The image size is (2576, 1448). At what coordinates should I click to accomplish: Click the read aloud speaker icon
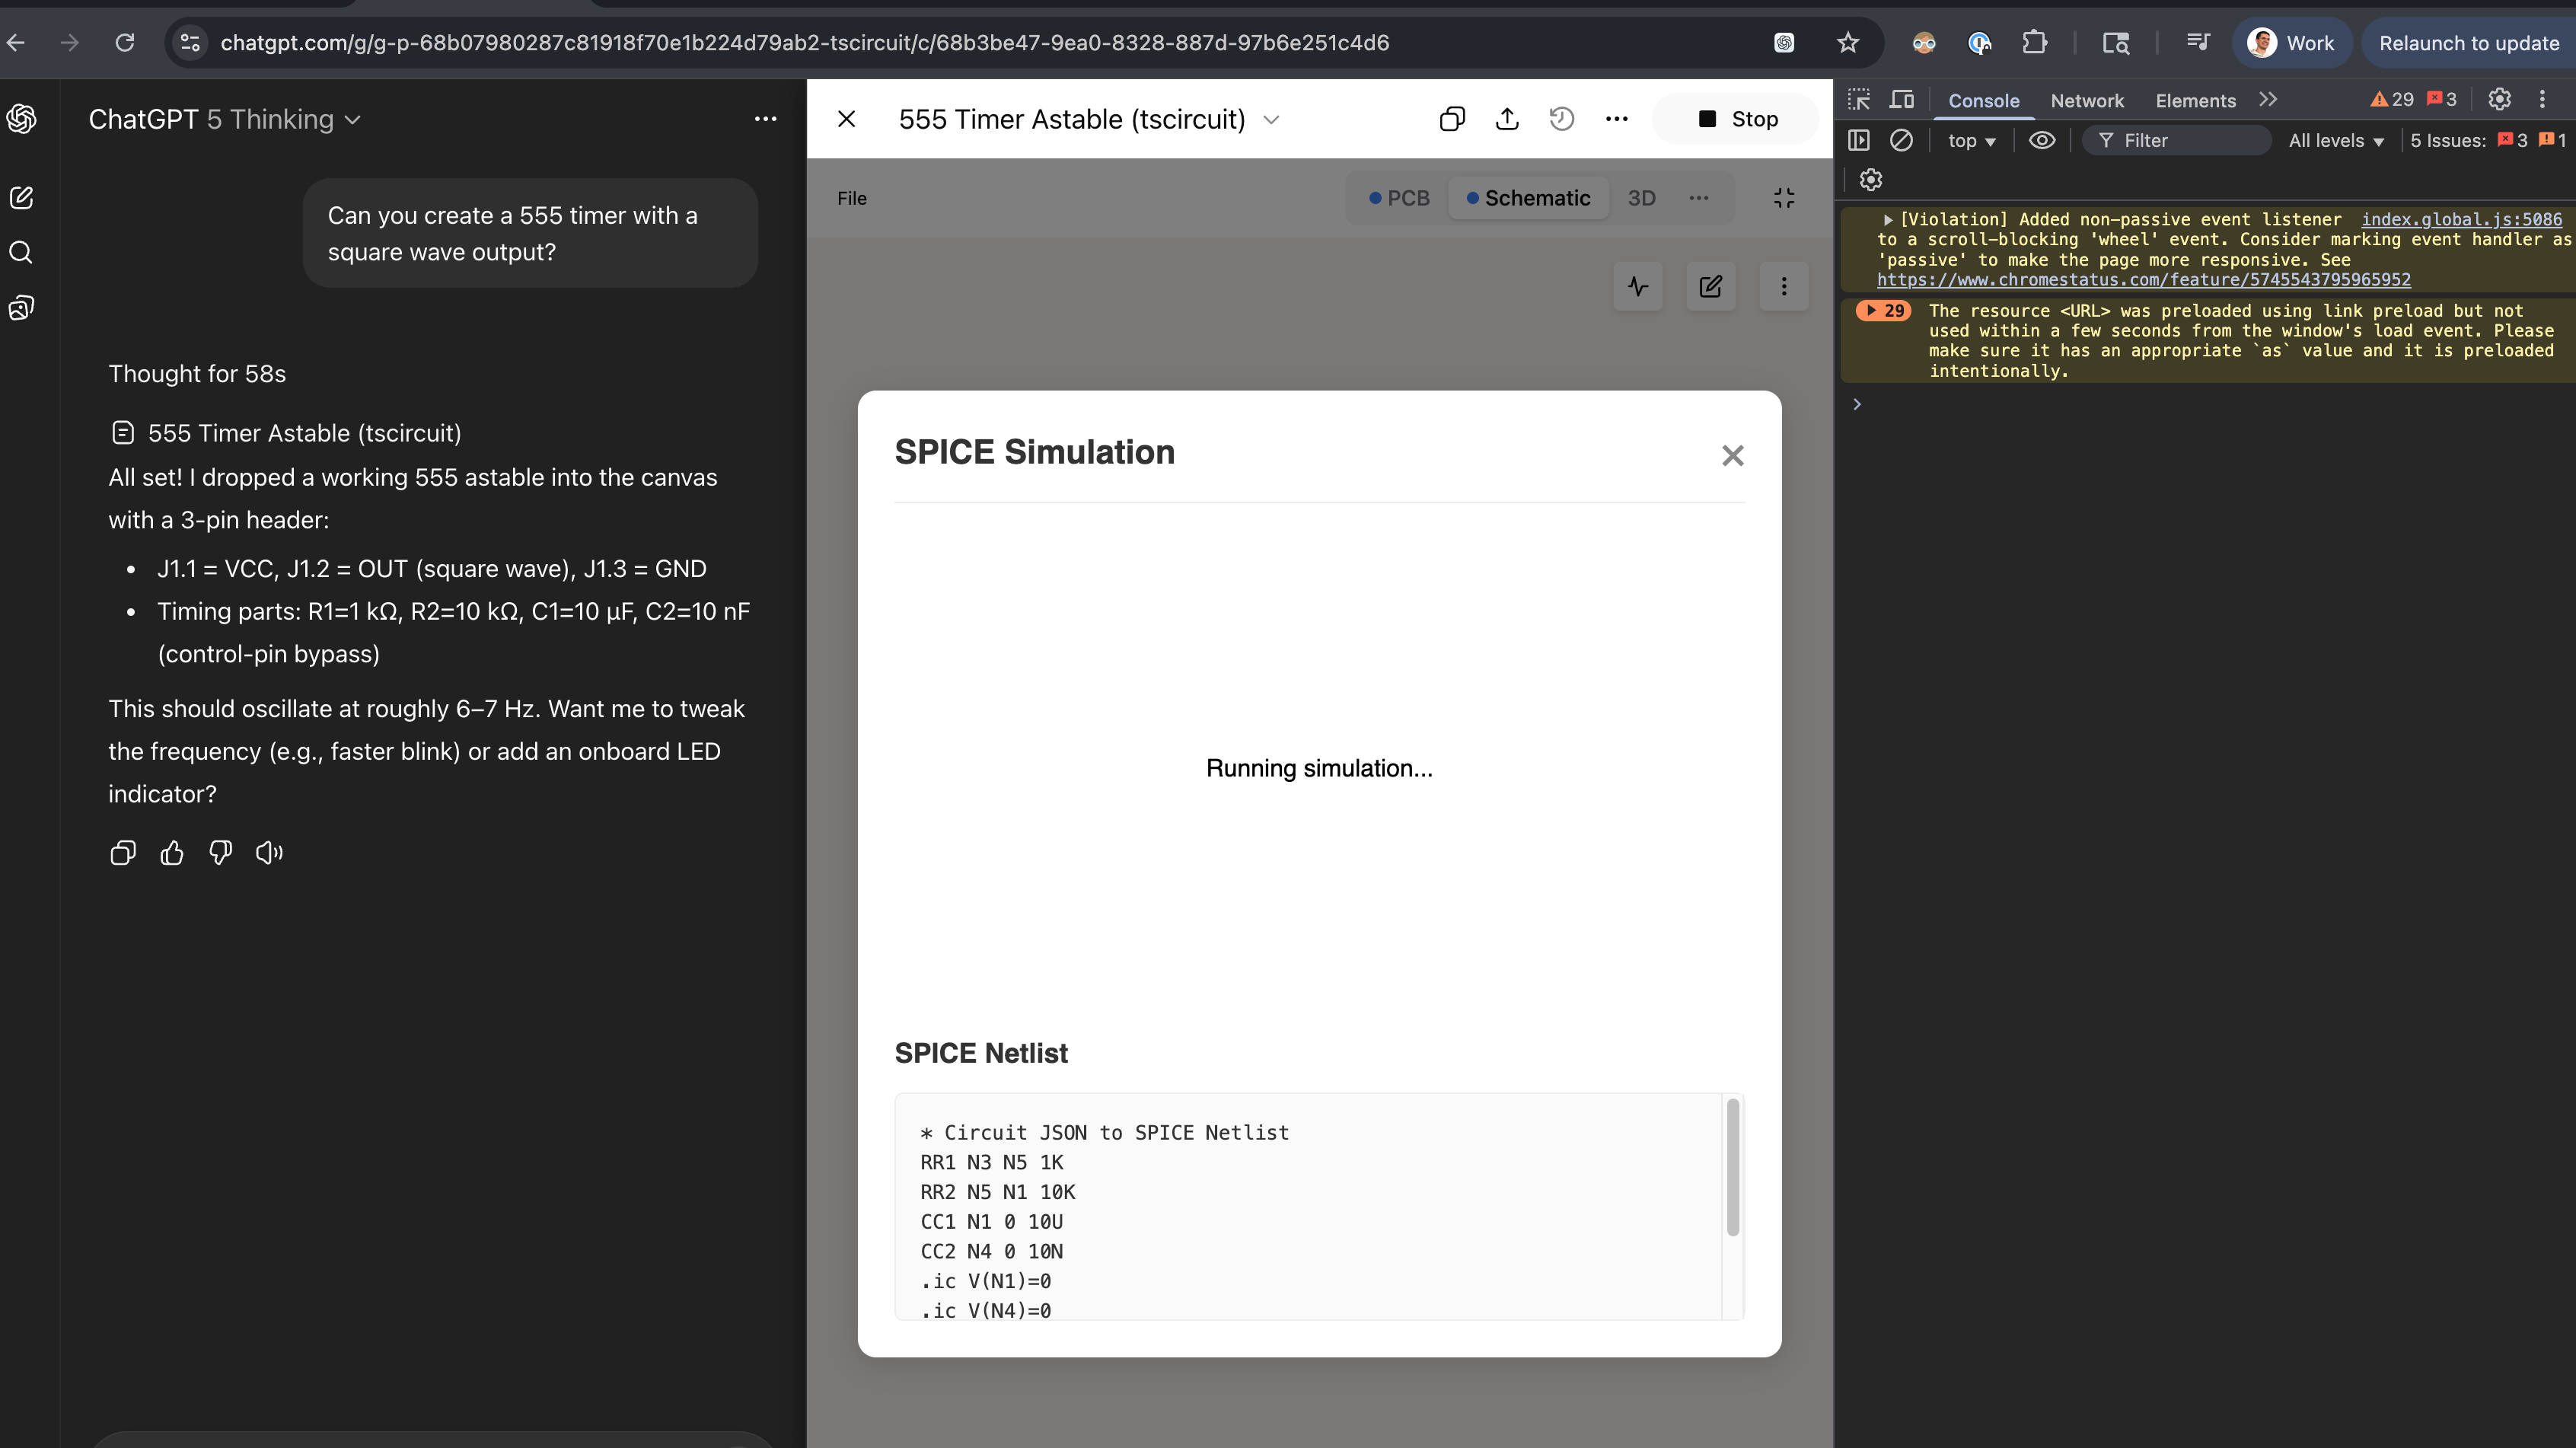269,853
